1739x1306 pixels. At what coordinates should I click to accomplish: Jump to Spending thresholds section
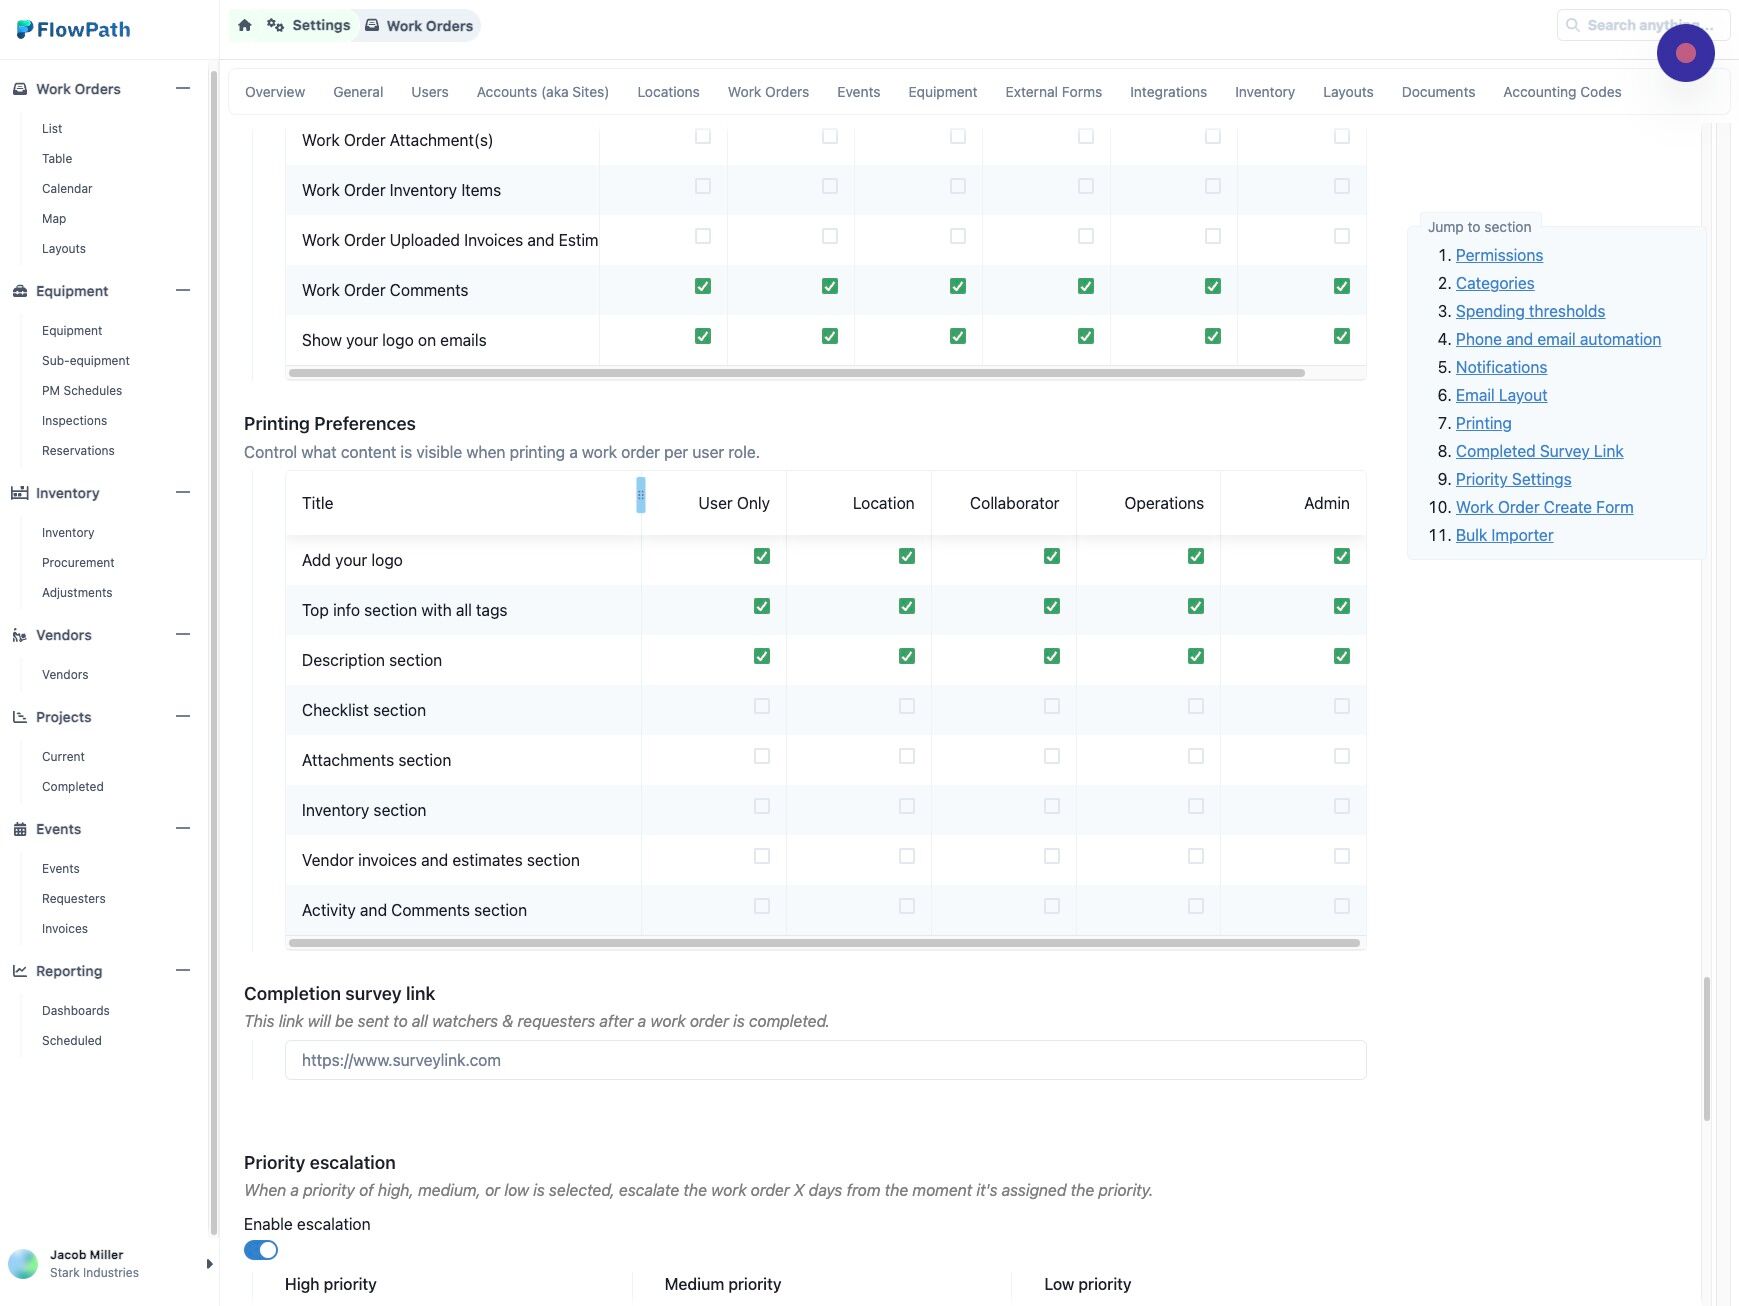point(1530,311)
